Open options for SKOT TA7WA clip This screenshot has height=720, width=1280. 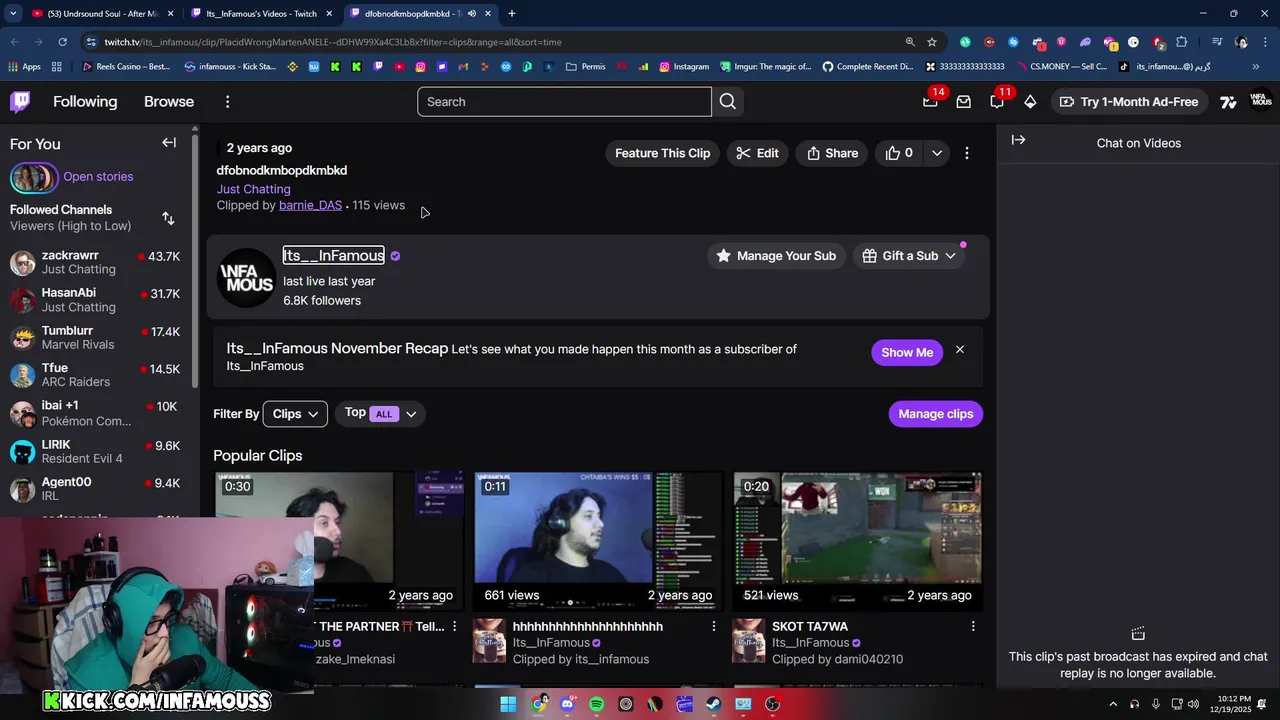point(973,626)
